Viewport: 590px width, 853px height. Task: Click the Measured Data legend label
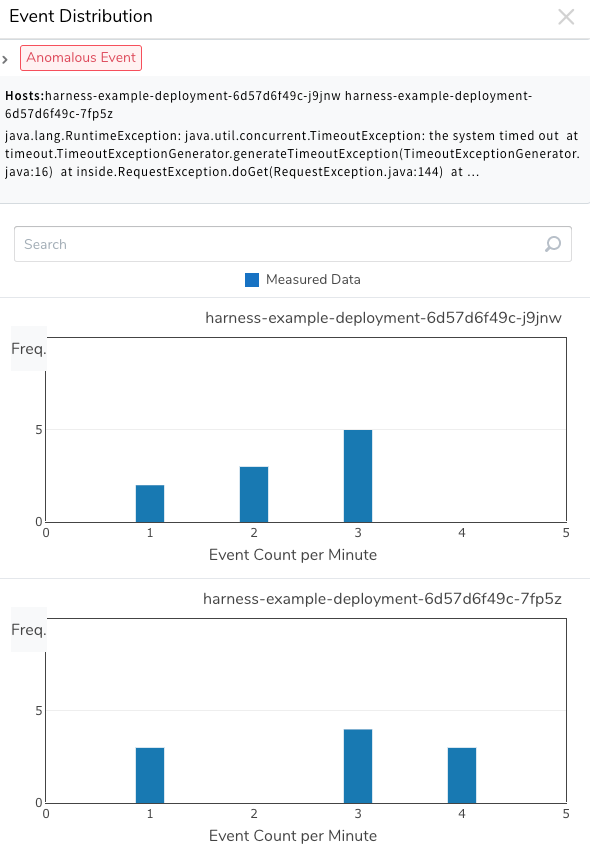313,280
